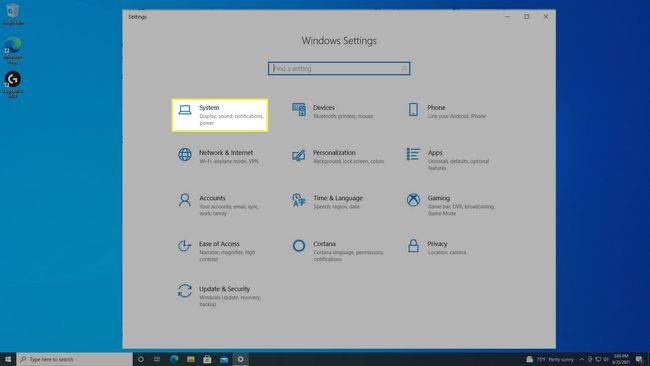Launch Microsoft Edge from the taskbar
Screen dimensions: 650x366
[174, 359]
